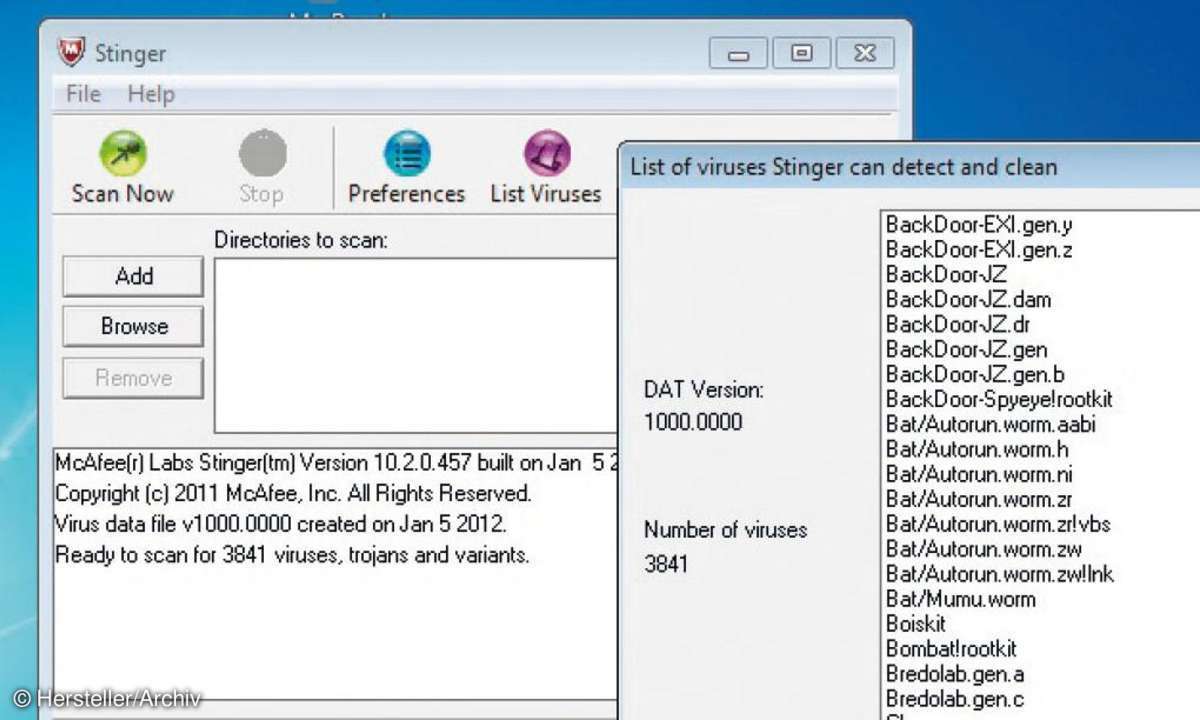Click the DAT Version value 1000.0000
The width and height of the screenshot is (1200, 720).
tap(693, 422)
